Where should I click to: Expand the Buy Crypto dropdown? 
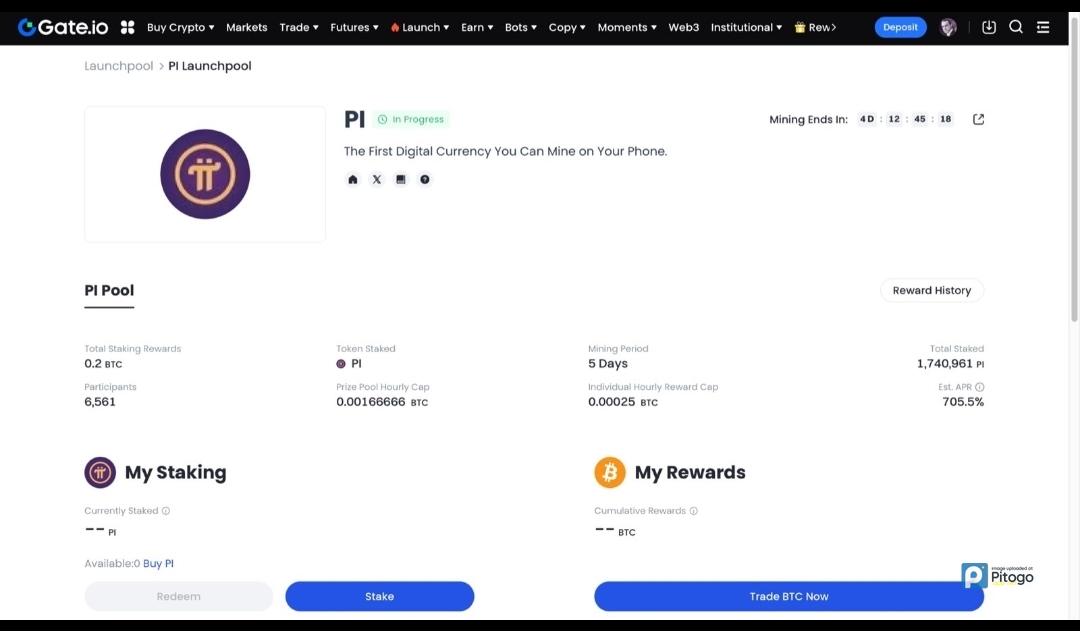[x=180, y=27]
